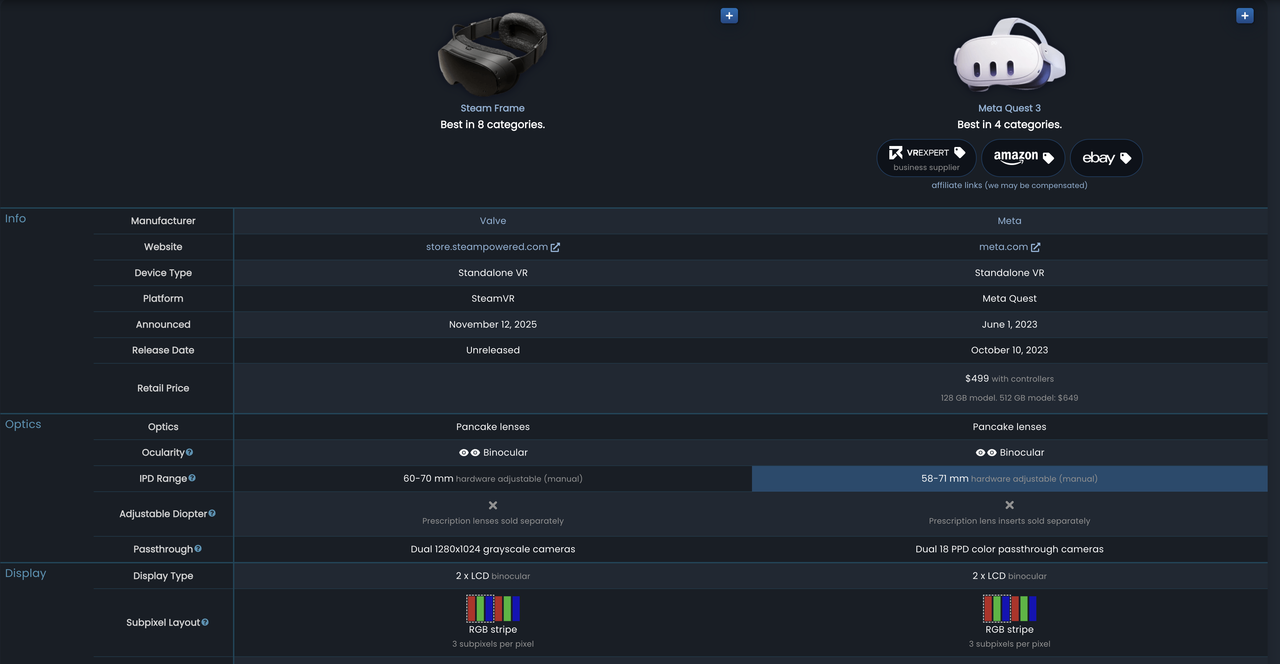Click the X icon under Steam Frame Adjustable Diopter
The image size is (1280, 664).
pyautogui.click(x=493, y=505)
